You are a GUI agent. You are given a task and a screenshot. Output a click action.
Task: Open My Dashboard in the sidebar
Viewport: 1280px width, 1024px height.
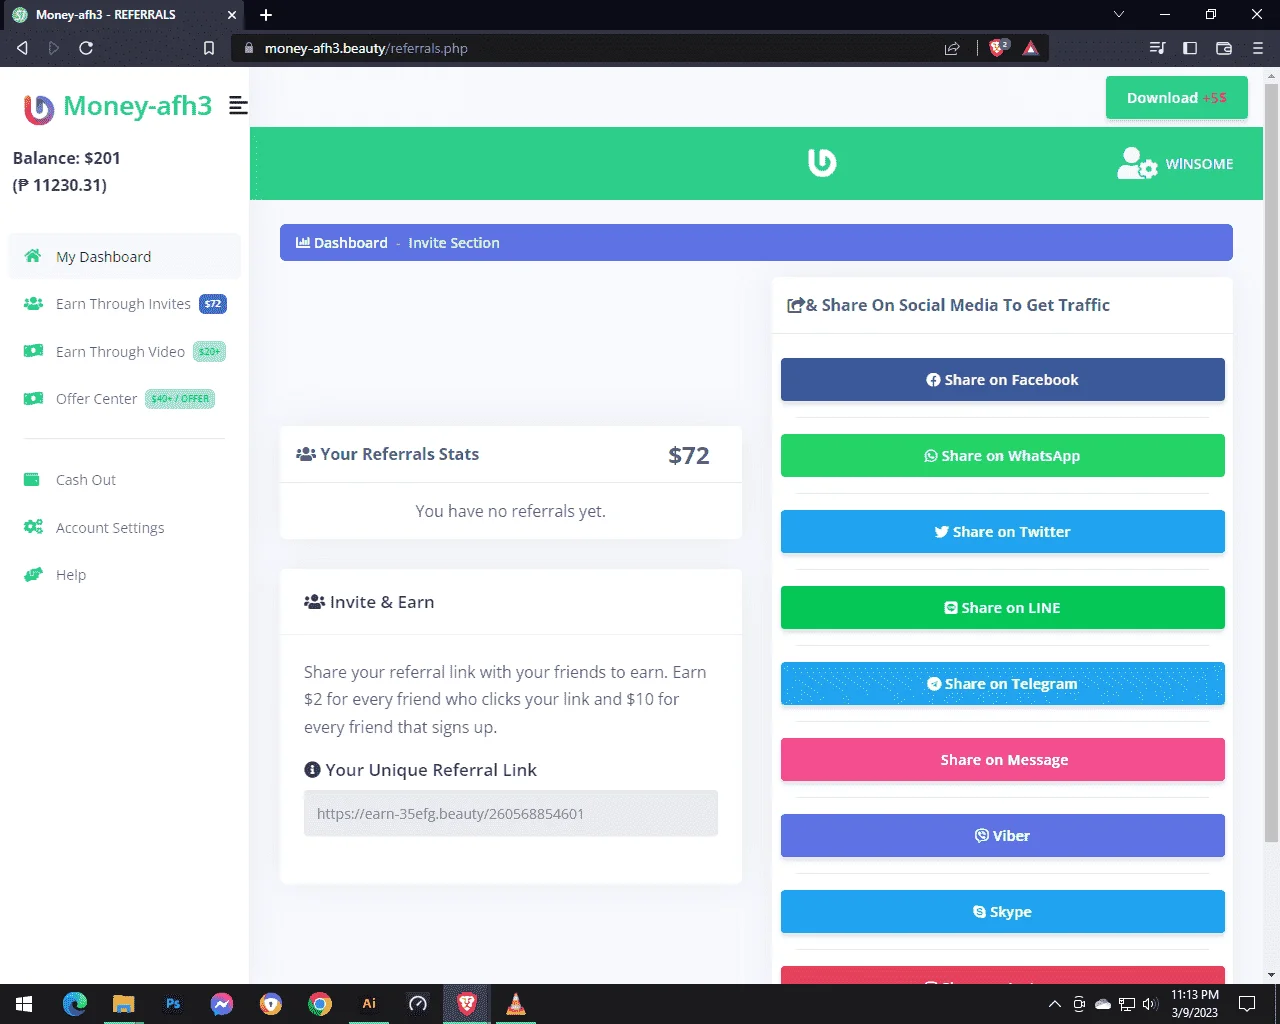125,256
